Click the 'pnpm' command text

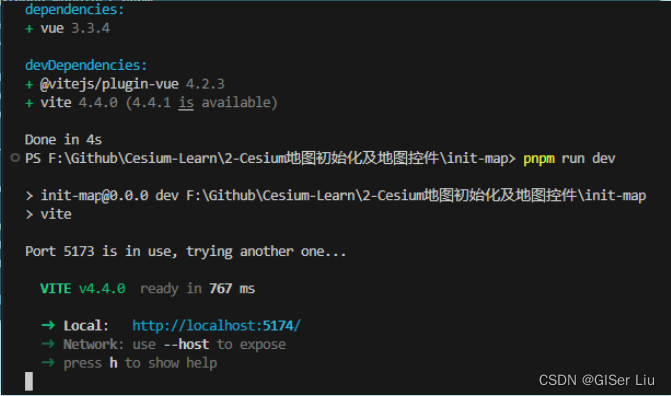click(539, 159)
